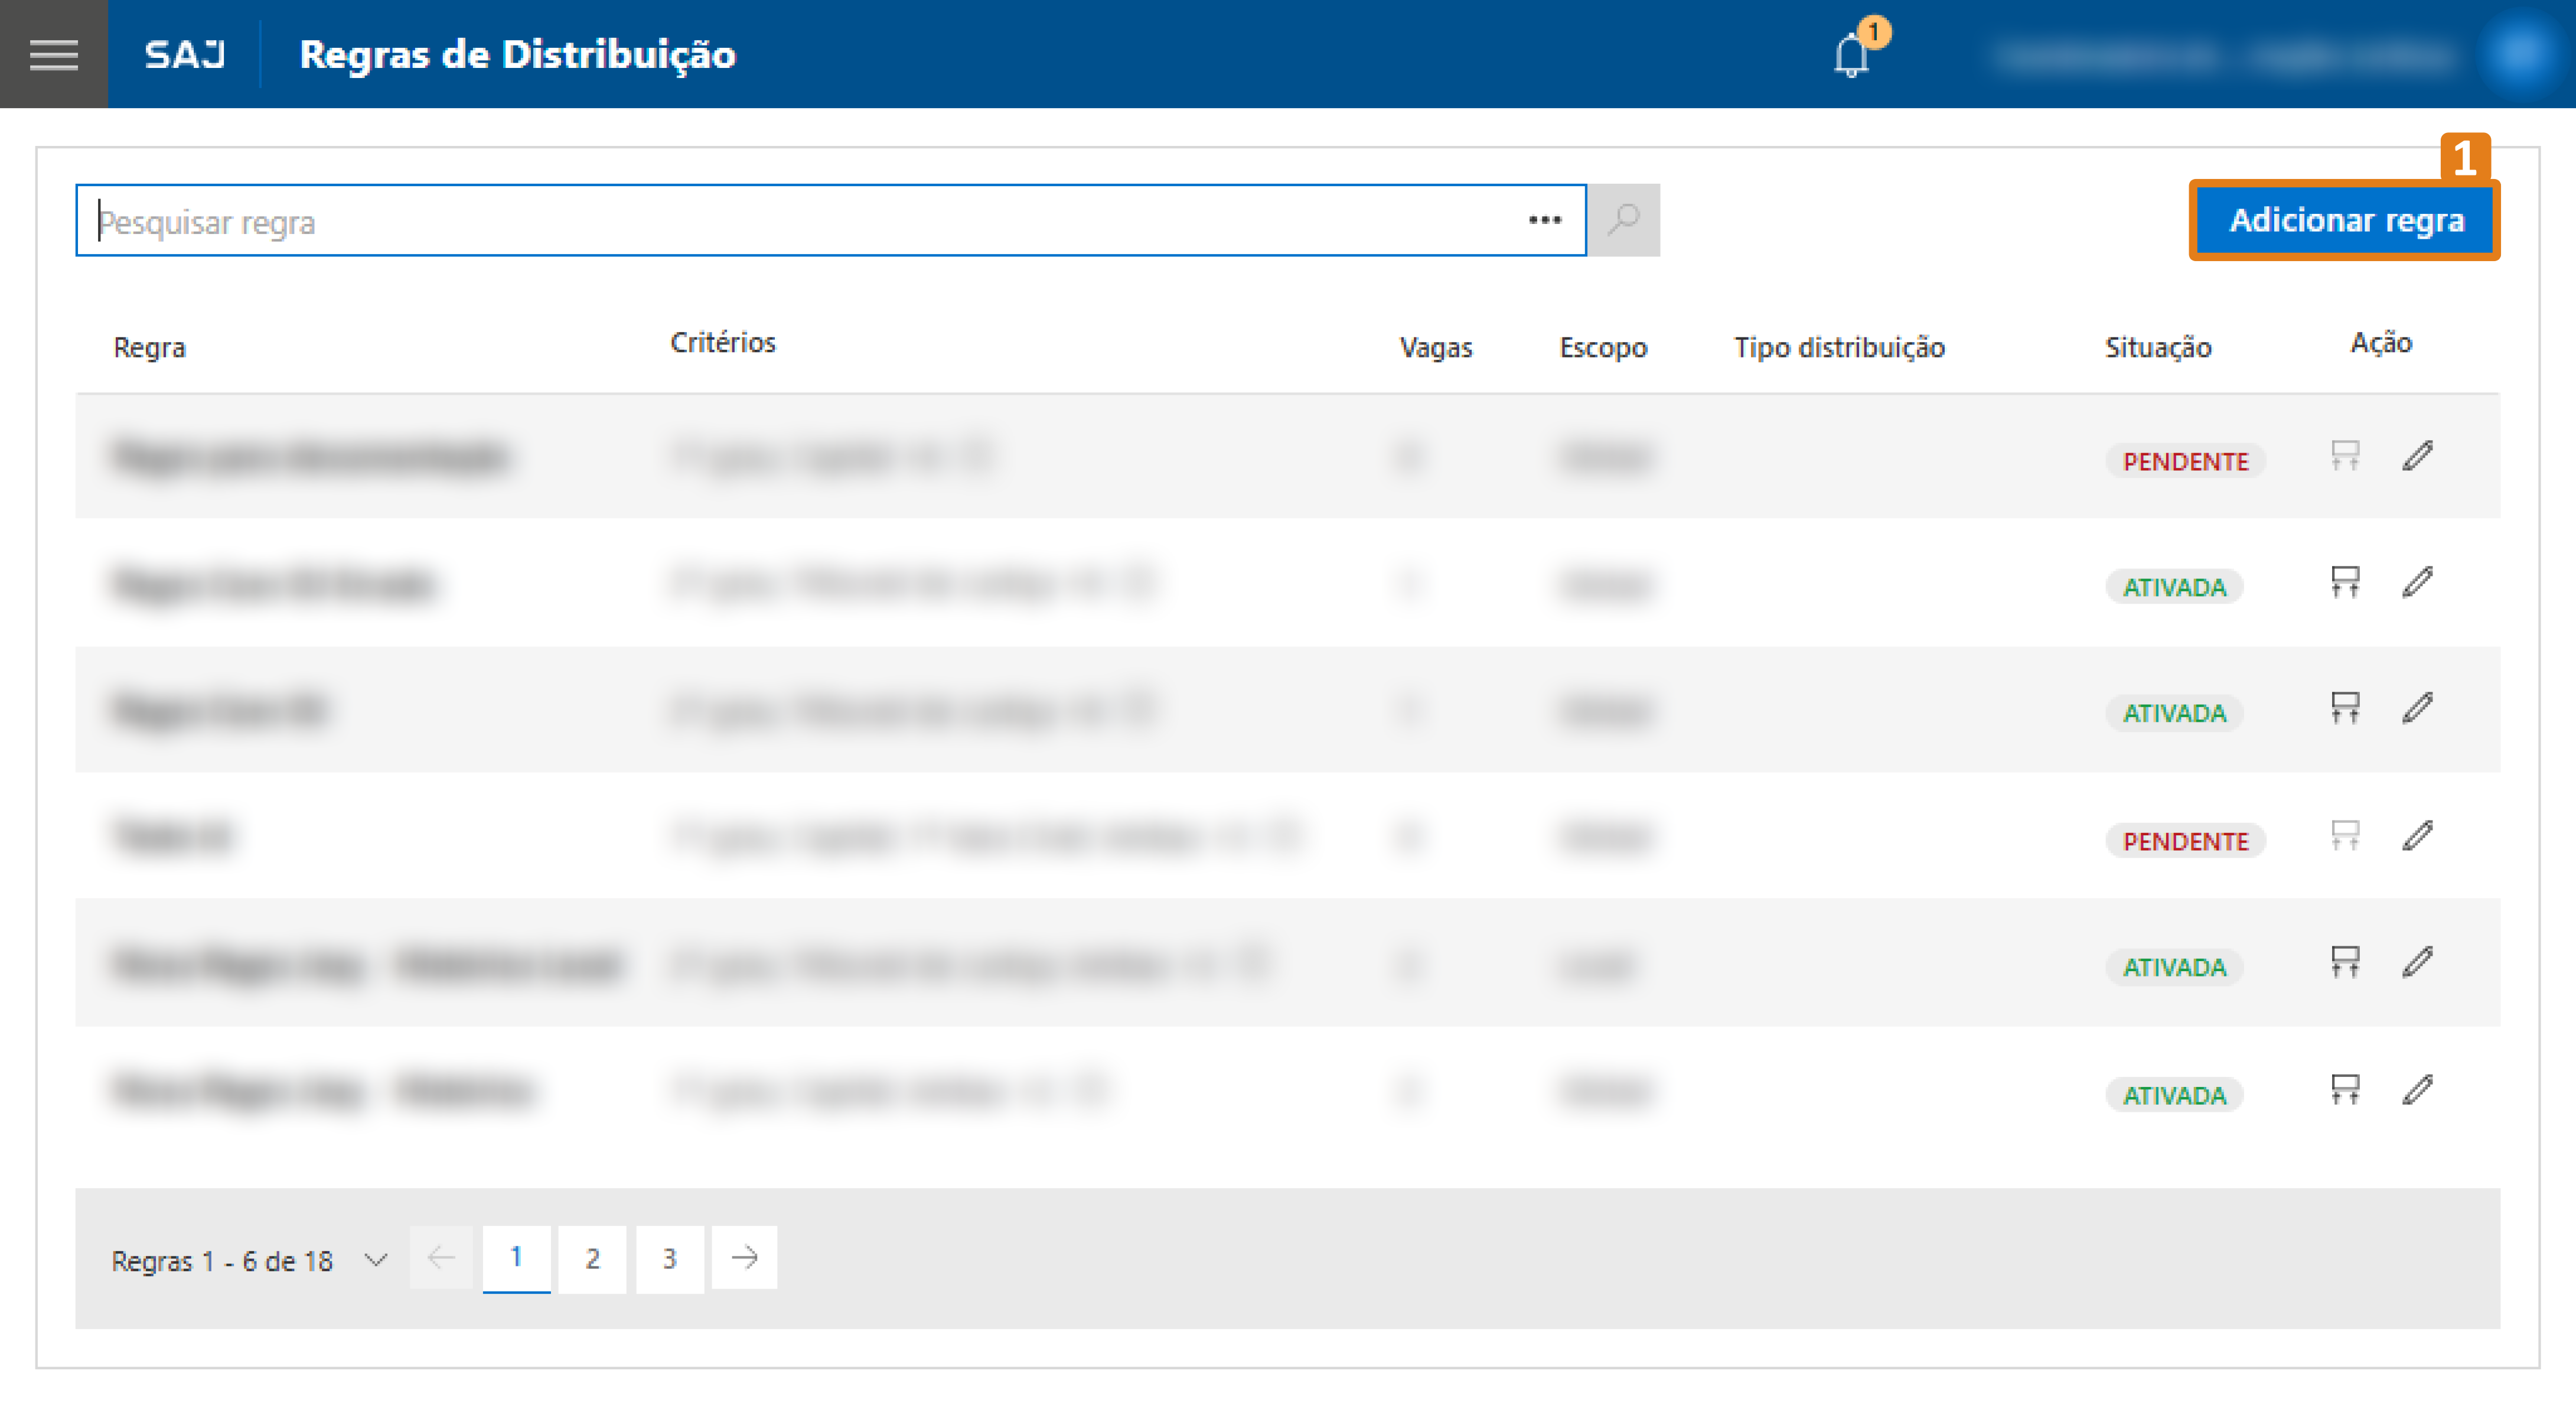
Task: Click the Regra column header
Action: tap(149, 347)
